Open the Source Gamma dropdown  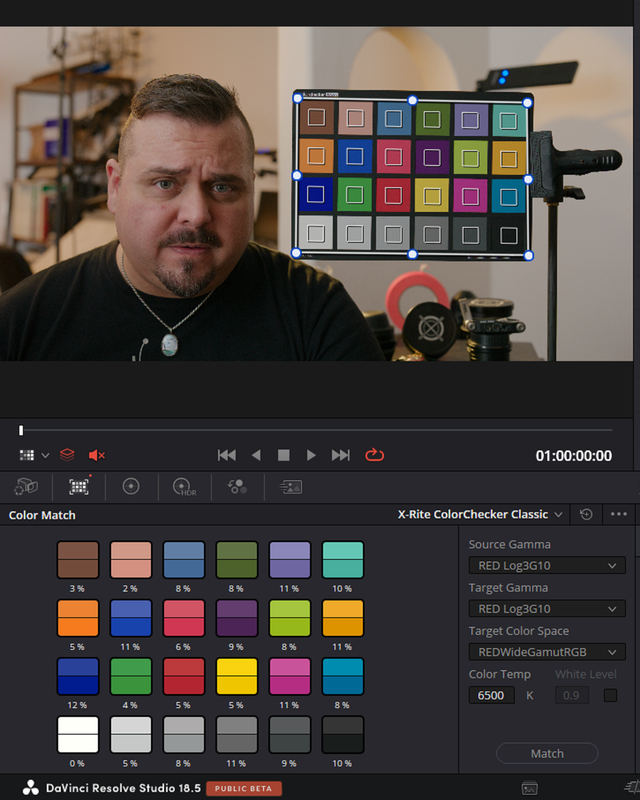(547, 565)
